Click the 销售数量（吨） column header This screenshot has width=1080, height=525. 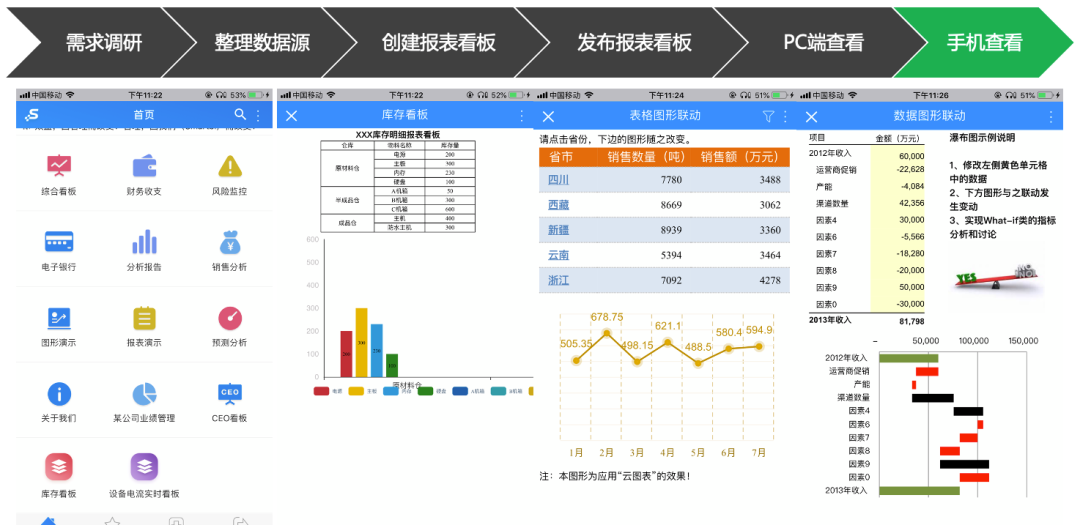point(647,156)
